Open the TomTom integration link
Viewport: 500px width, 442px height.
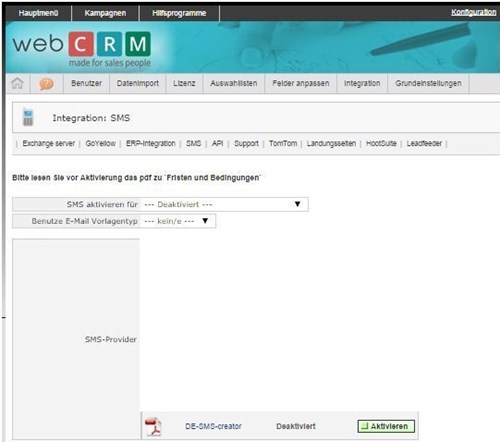(283, 143)
